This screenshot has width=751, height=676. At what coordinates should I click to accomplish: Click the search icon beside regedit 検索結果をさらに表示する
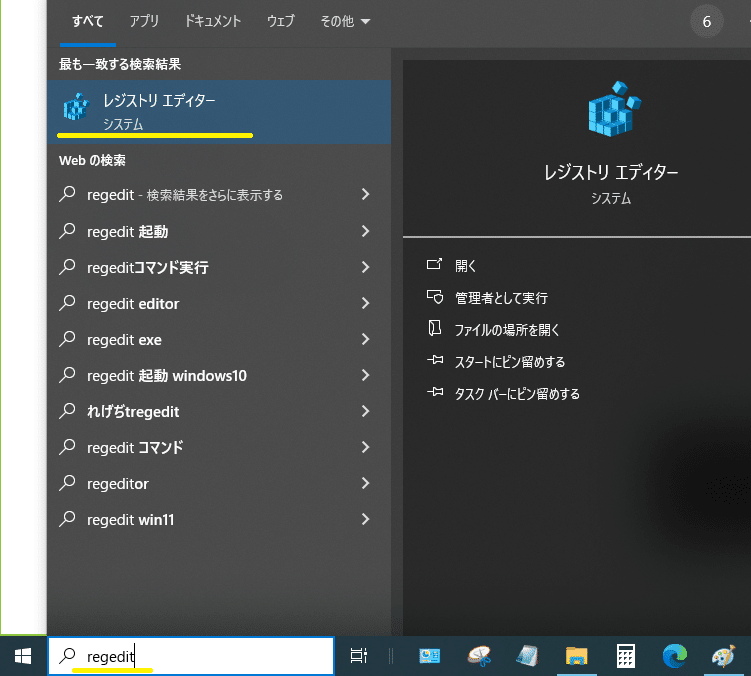point(67,194)
